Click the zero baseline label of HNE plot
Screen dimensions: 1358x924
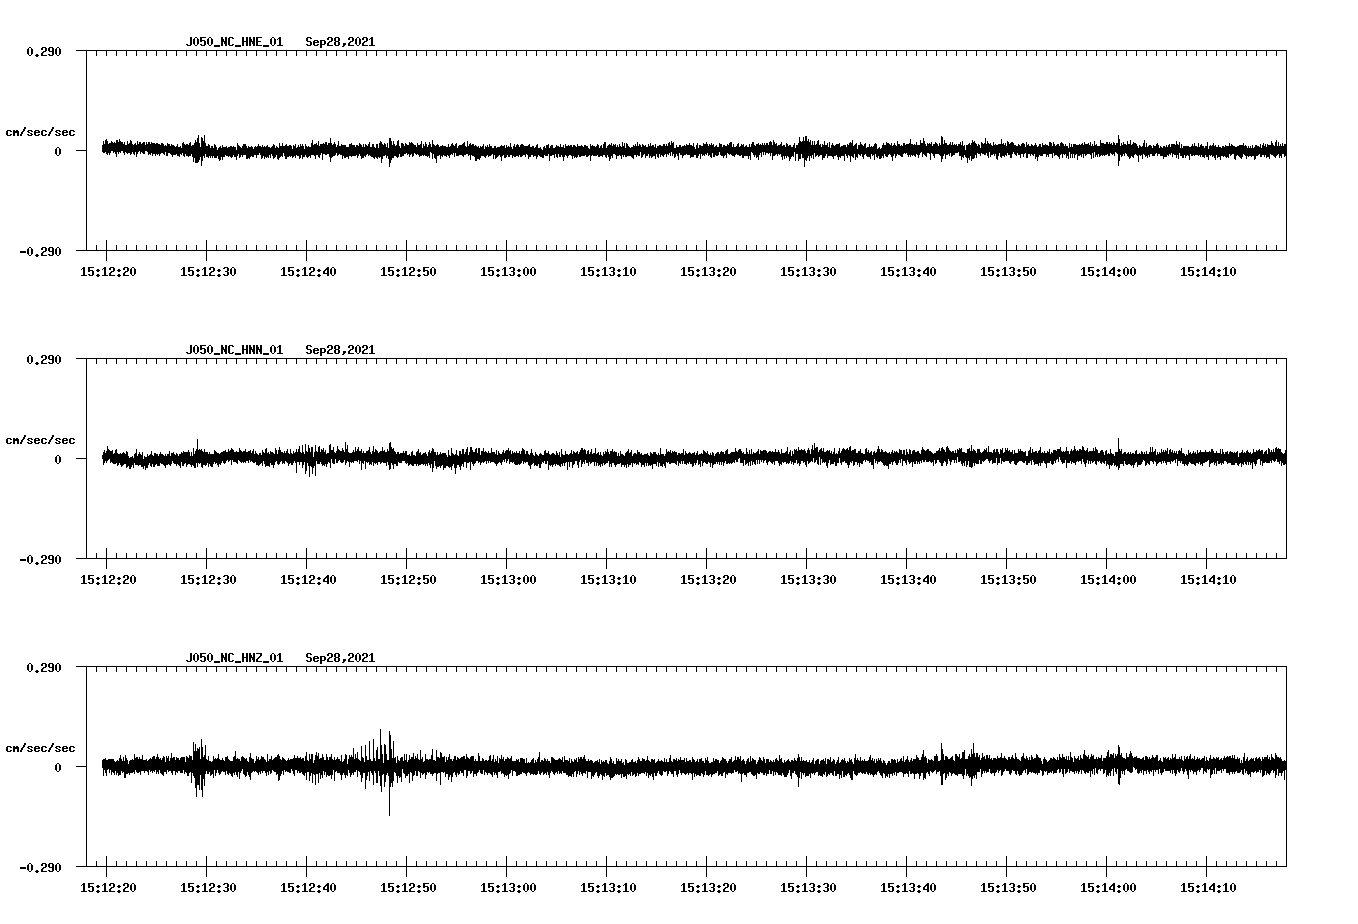pos(58,152)
